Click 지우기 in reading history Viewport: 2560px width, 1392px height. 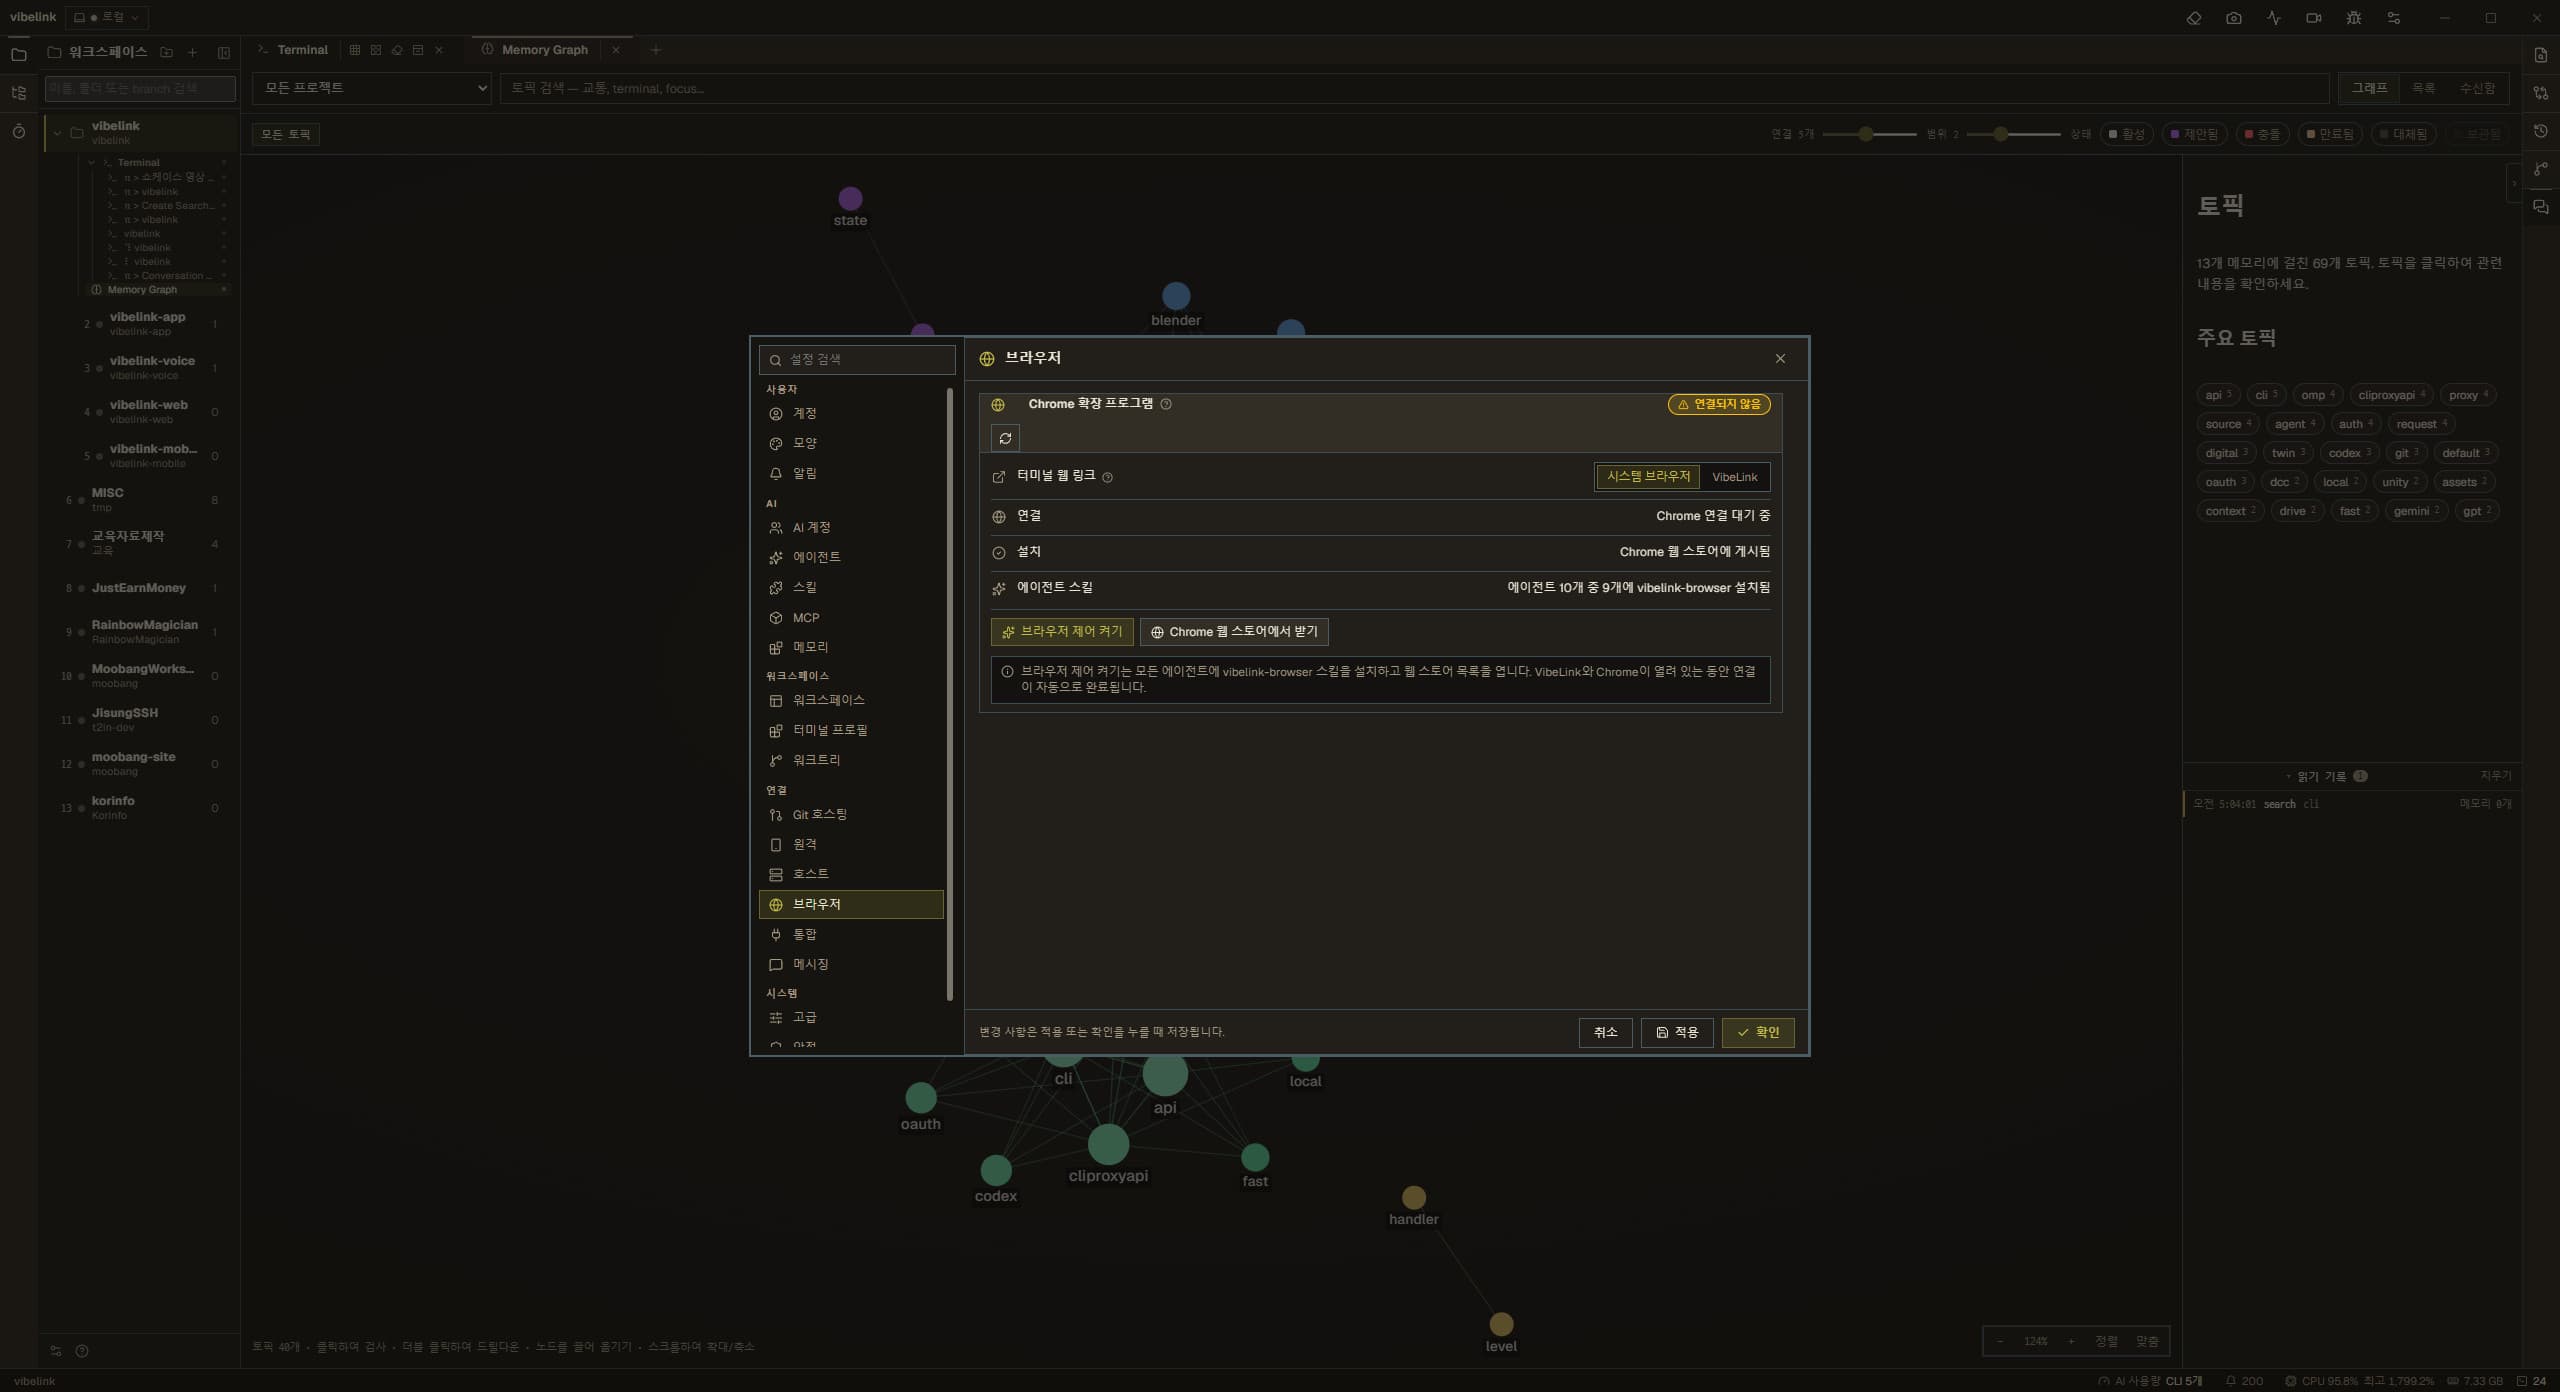(x=2495, y=776)
